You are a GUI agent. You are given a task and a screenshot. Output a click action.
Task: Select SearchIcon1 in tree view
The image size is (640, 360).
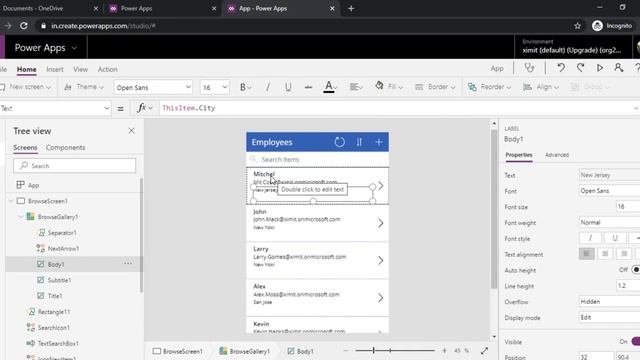pyautogui.click(x=53, y=327)
